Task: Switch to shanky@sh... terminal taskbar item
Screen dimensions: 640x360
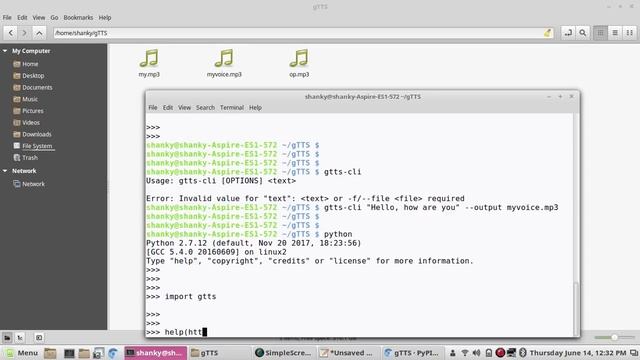Action: pos(155,353)
